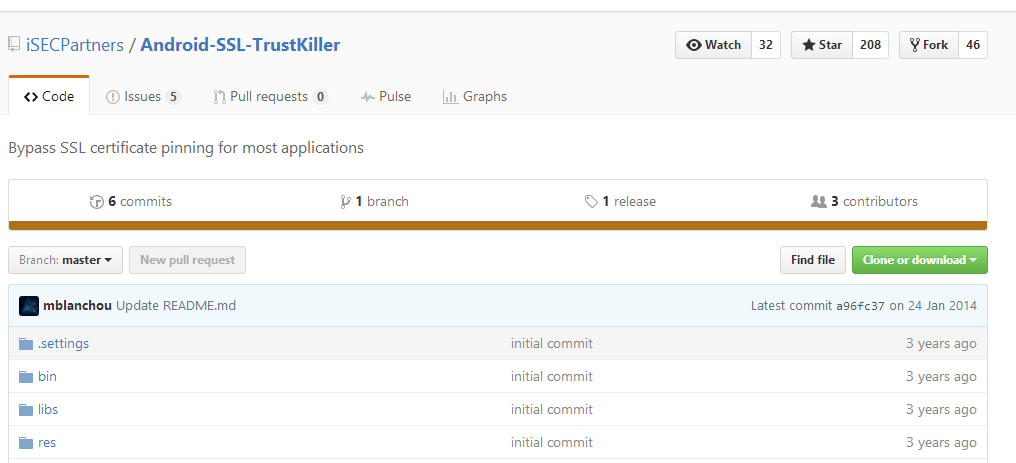This screenshot has width=1016, height=463.
Task: Click the tag icon next to 1 release
Action: 591,202
